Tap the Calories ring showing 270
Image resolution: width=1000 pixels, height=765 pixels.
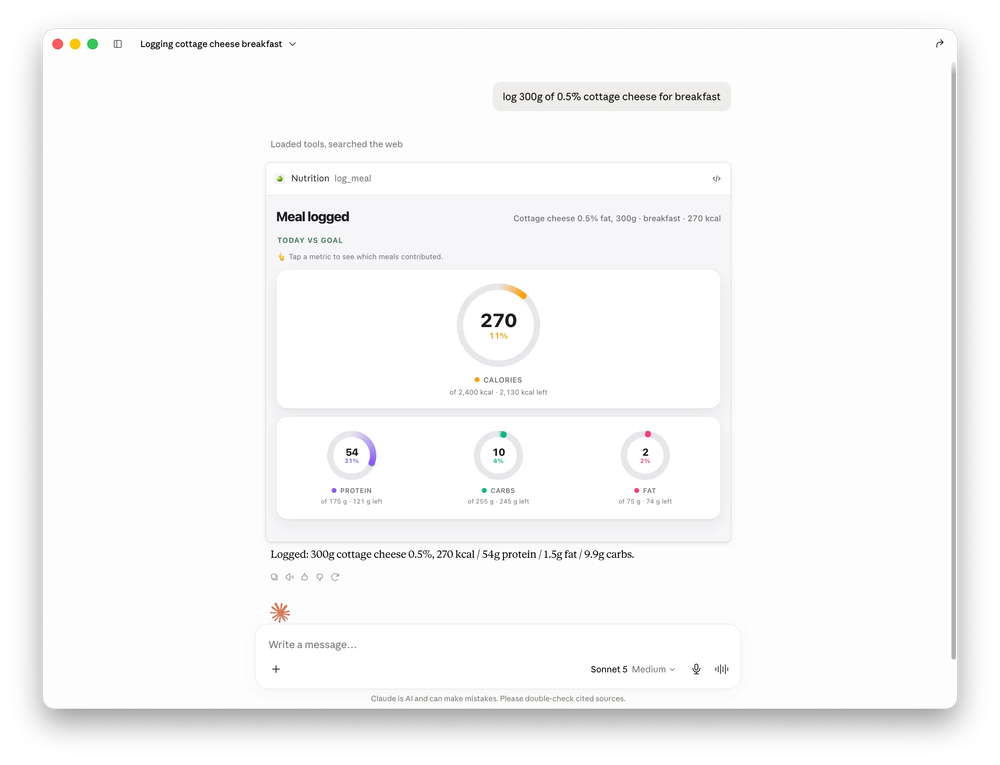pyautogui.click(x=498, y=325)
